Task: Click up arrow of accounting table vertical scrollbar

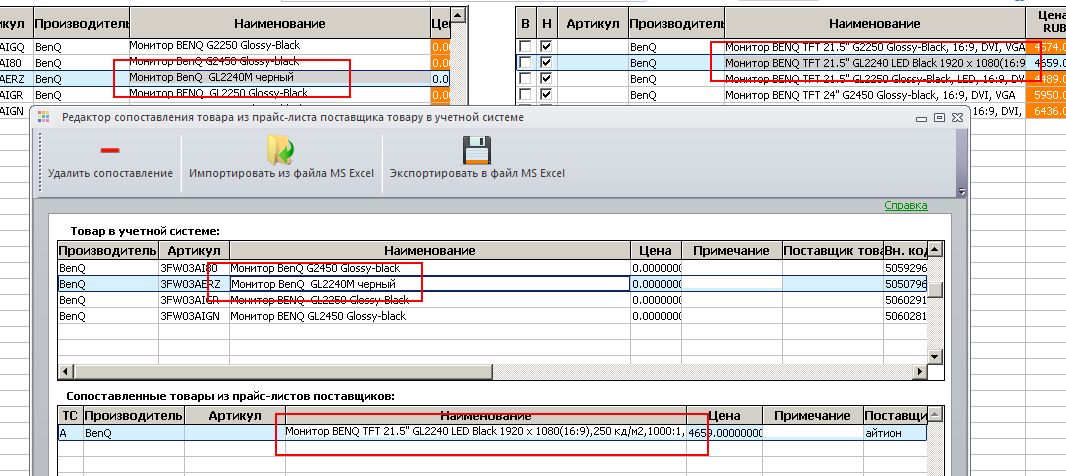Action: (935, 250)
